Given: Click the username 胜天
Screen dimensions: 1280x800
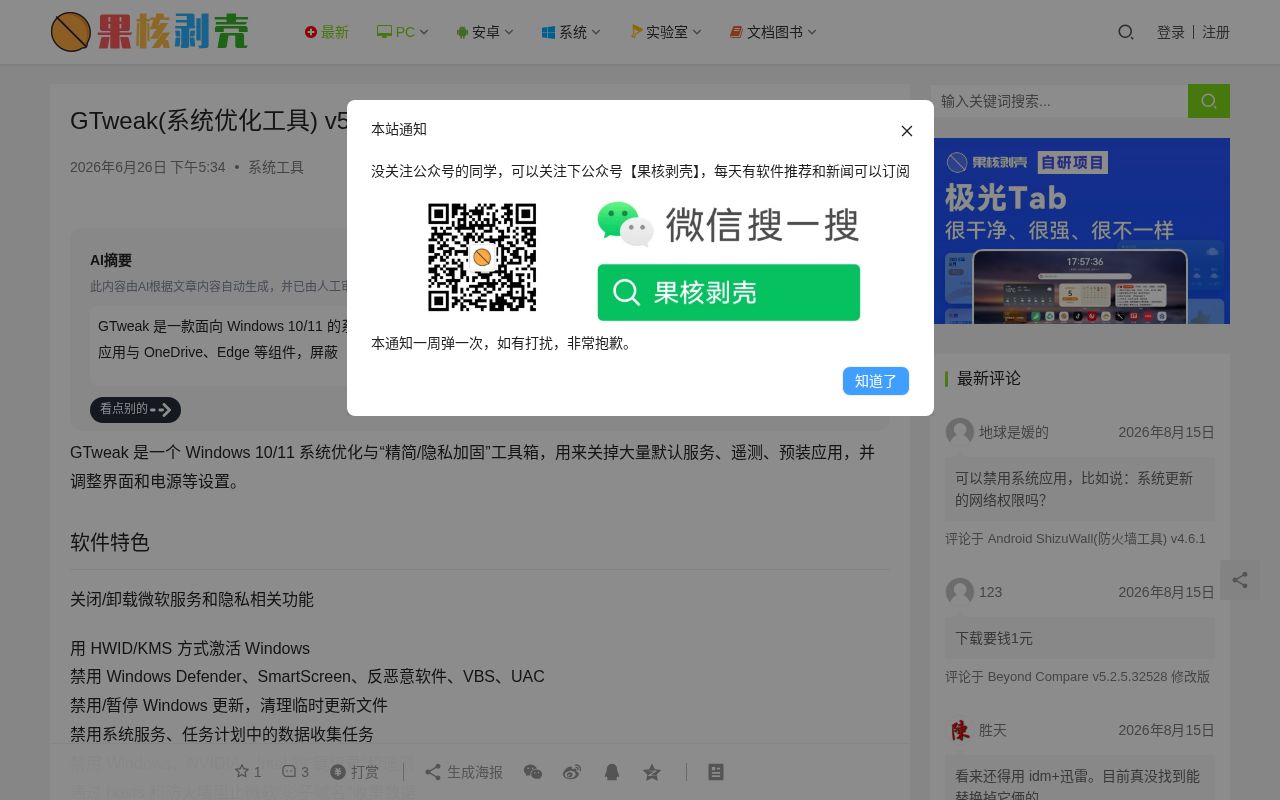Looking at the screenshot, I should click(993, 730).
